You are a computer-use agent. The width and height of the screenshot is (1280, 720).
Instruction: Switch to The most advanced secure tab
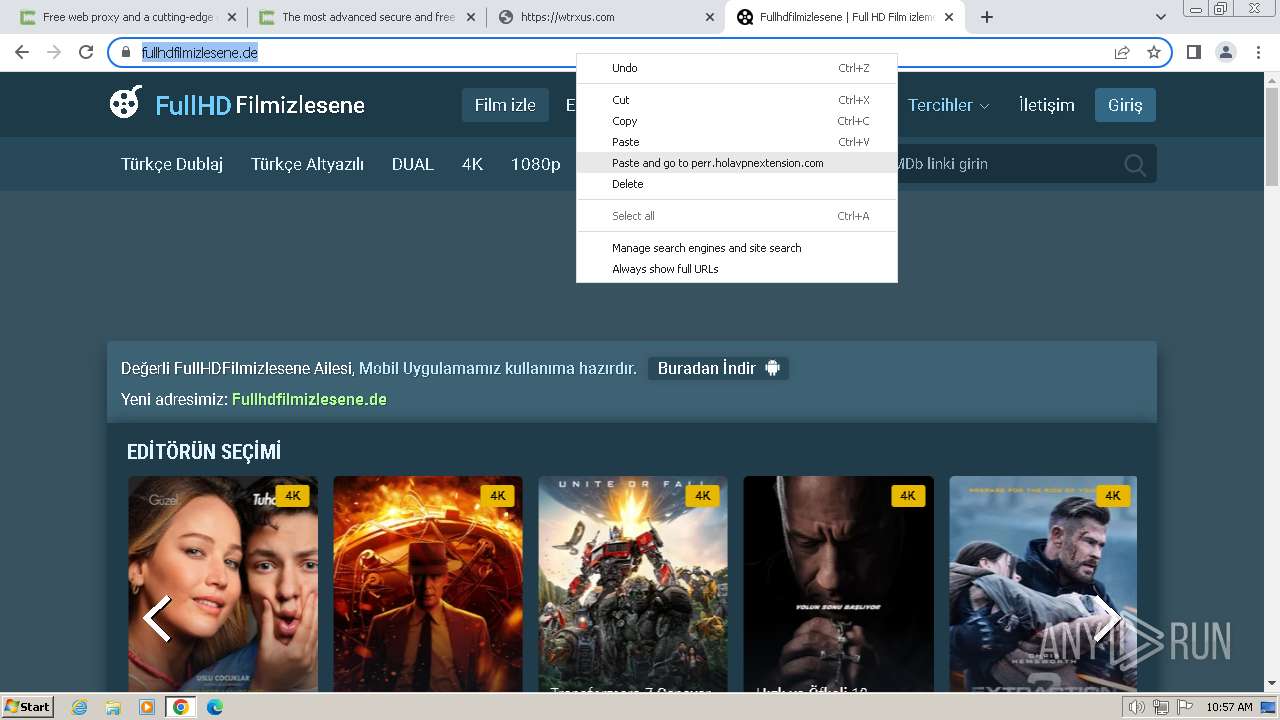coord(367,17)
